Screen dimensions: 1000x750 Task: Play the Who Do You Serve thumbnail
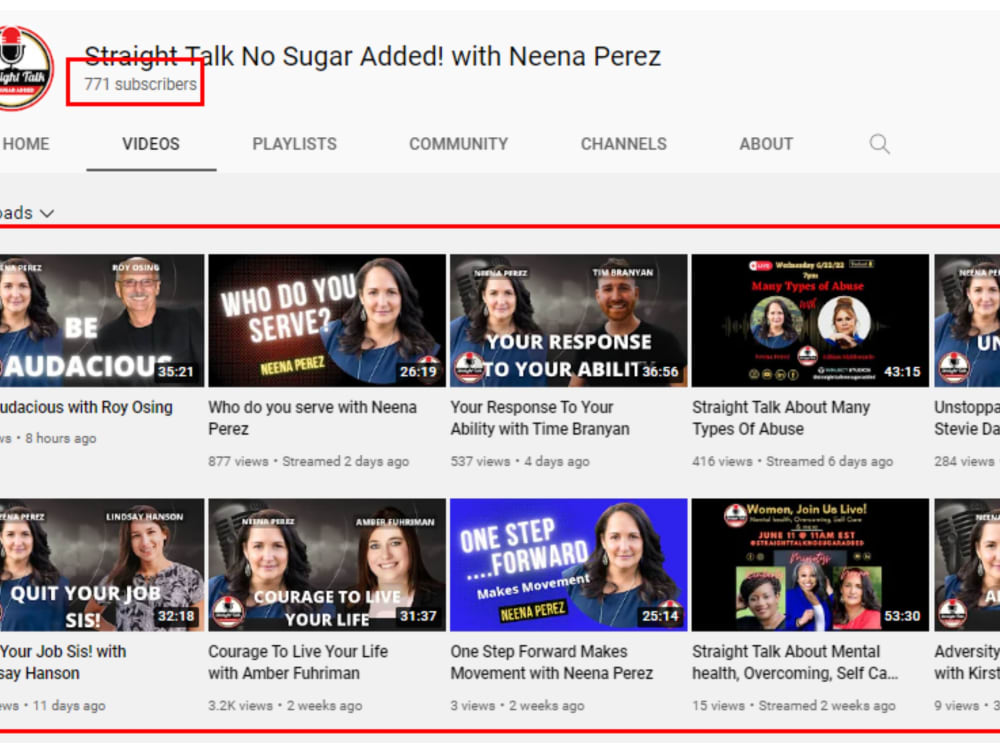[327, 321]
